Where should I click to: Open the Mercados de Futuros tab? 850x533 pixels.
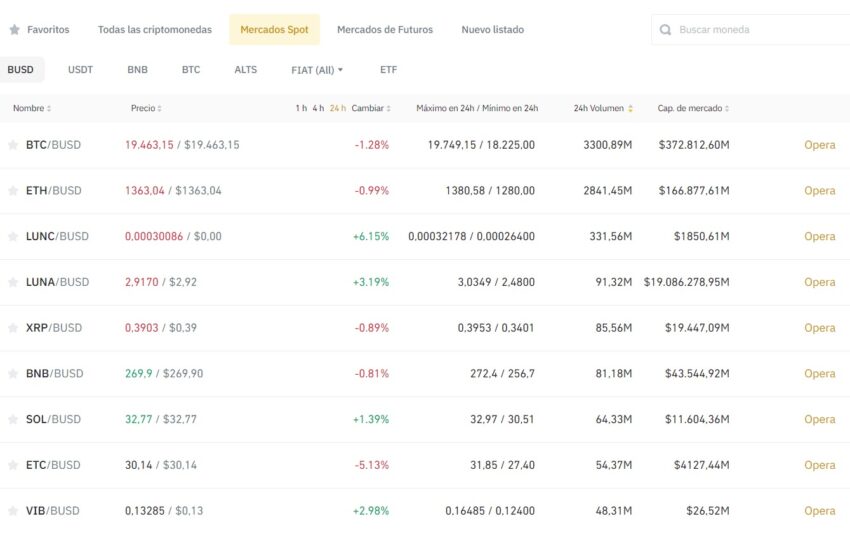click(385, 30)
